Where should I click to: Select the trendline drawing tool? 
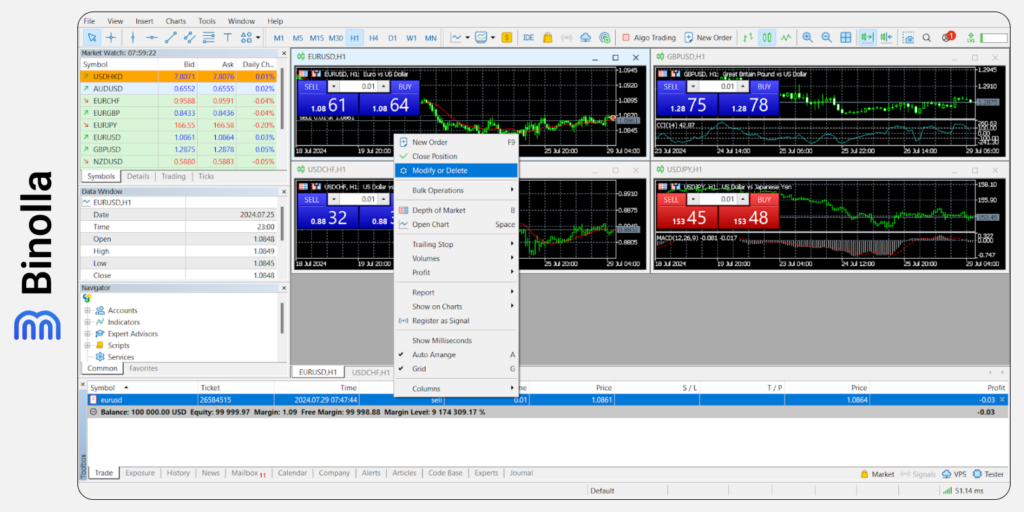(171, 37)
